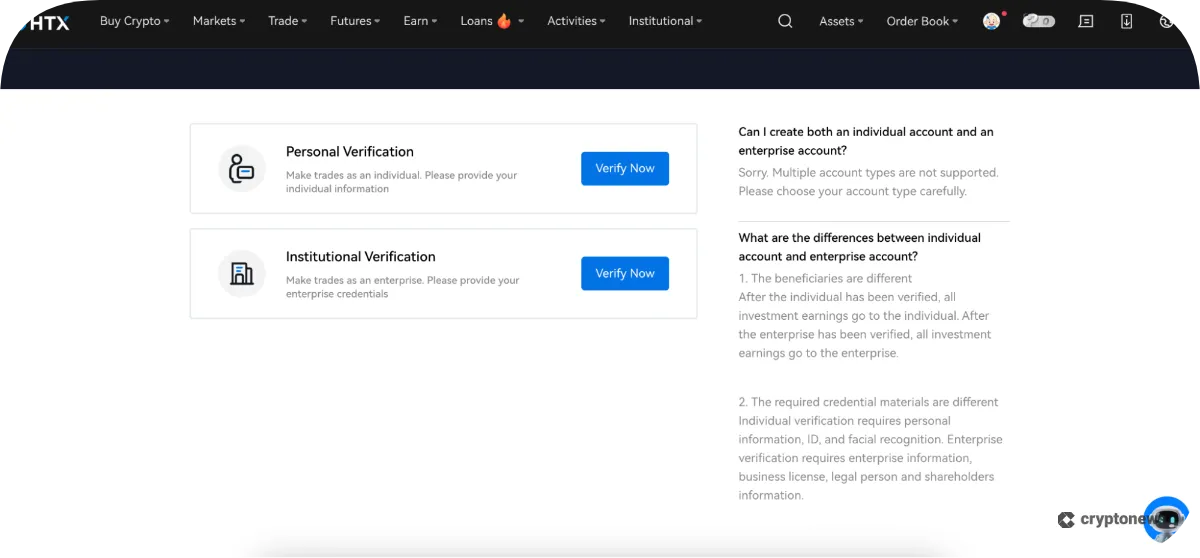Open the Loans menu item
The width and height of the screenshot is (1200, 558).
pyautogui.click(x=491, y=21)
